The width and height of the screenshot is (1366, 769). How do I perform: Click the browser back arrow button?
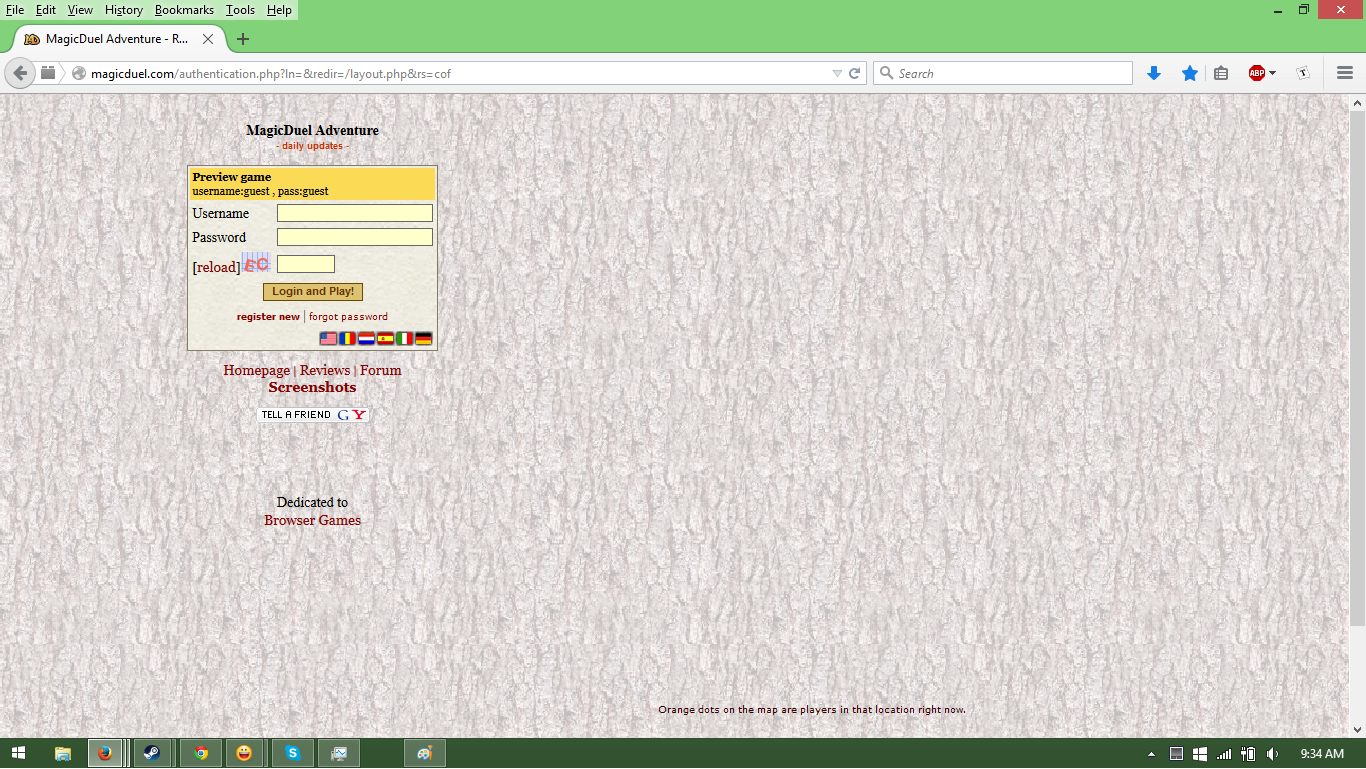[x=19, y=73]
